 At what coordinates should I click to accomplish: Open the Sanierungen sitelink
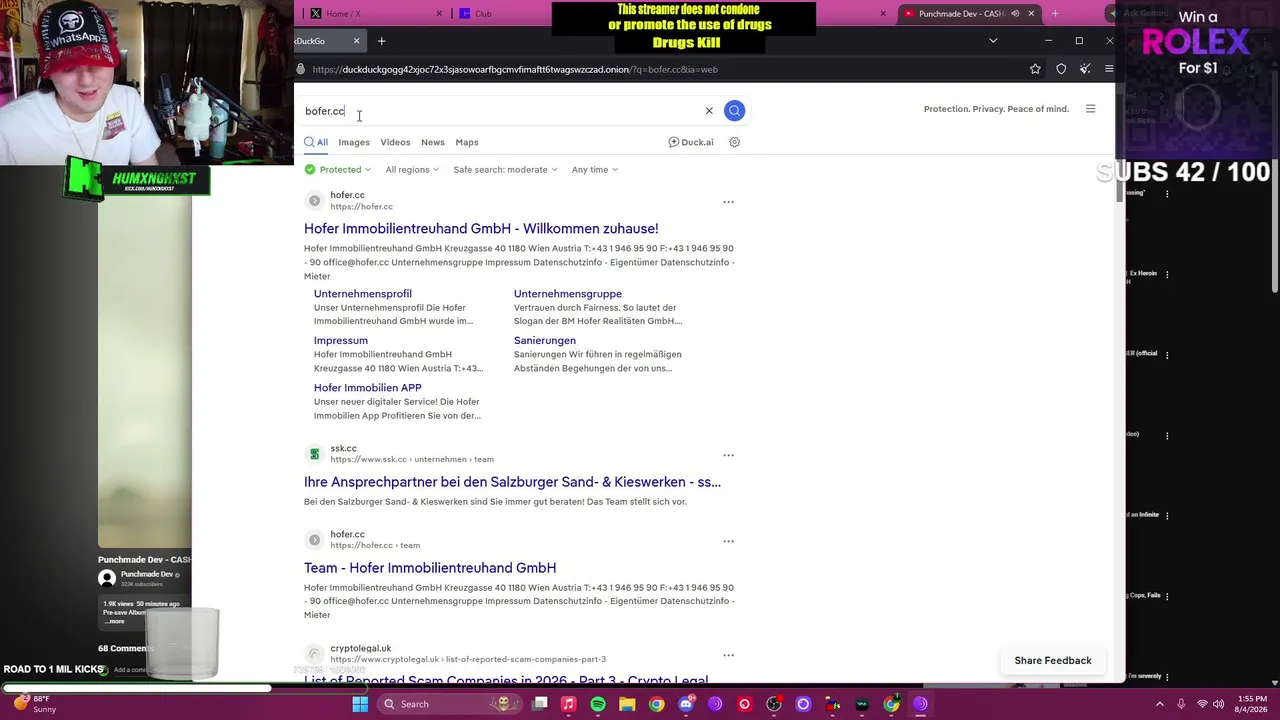pyautogui.click(x=545, y=341)
